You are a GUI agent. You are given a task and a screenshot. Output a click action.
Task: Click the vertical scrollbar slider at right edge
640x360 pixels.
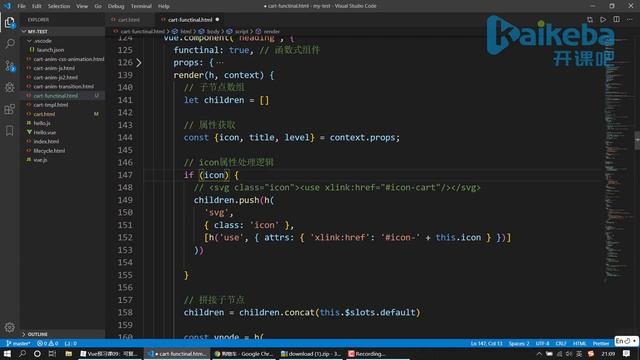[x=637, y=140]
